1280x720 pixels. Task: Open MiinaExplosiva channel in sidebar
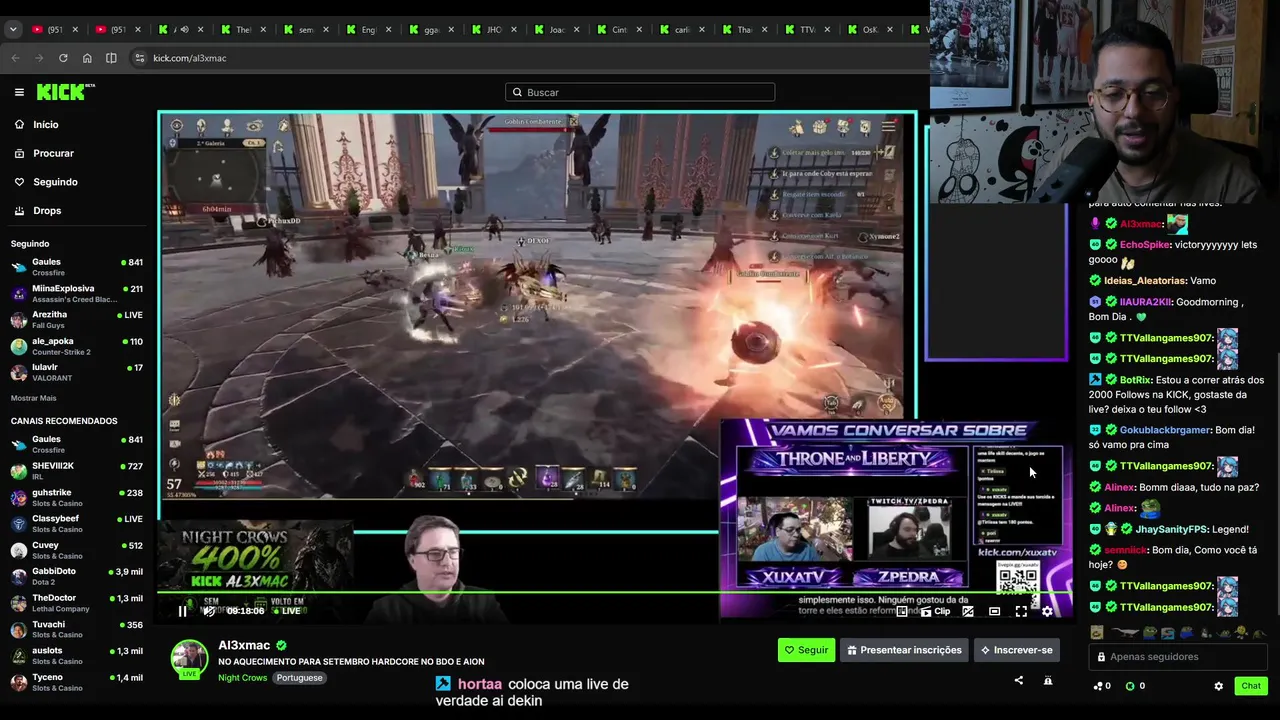click(x=76, y=293)
